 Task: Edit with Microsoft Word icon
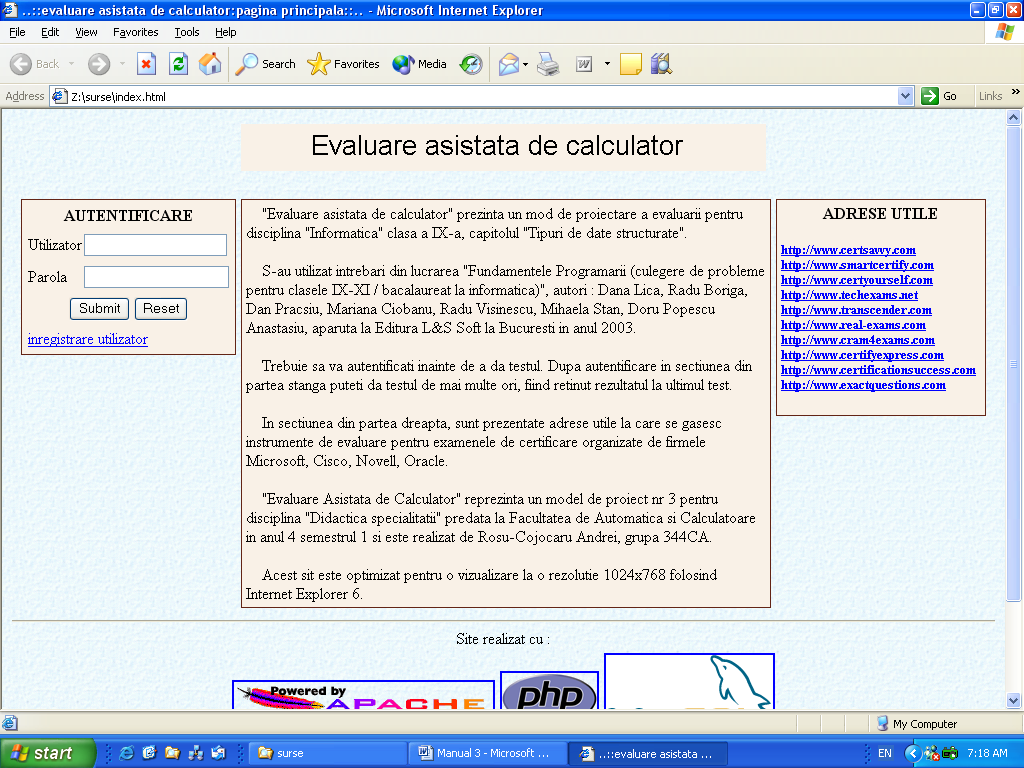click(x=584, y=64)
